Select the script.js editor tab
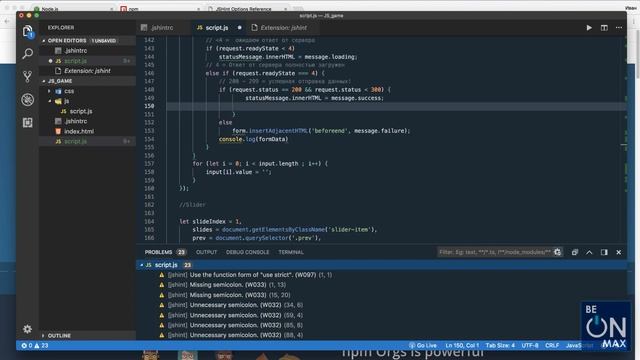640x360 pixels. pyautogui.click(x=217, y=28)
